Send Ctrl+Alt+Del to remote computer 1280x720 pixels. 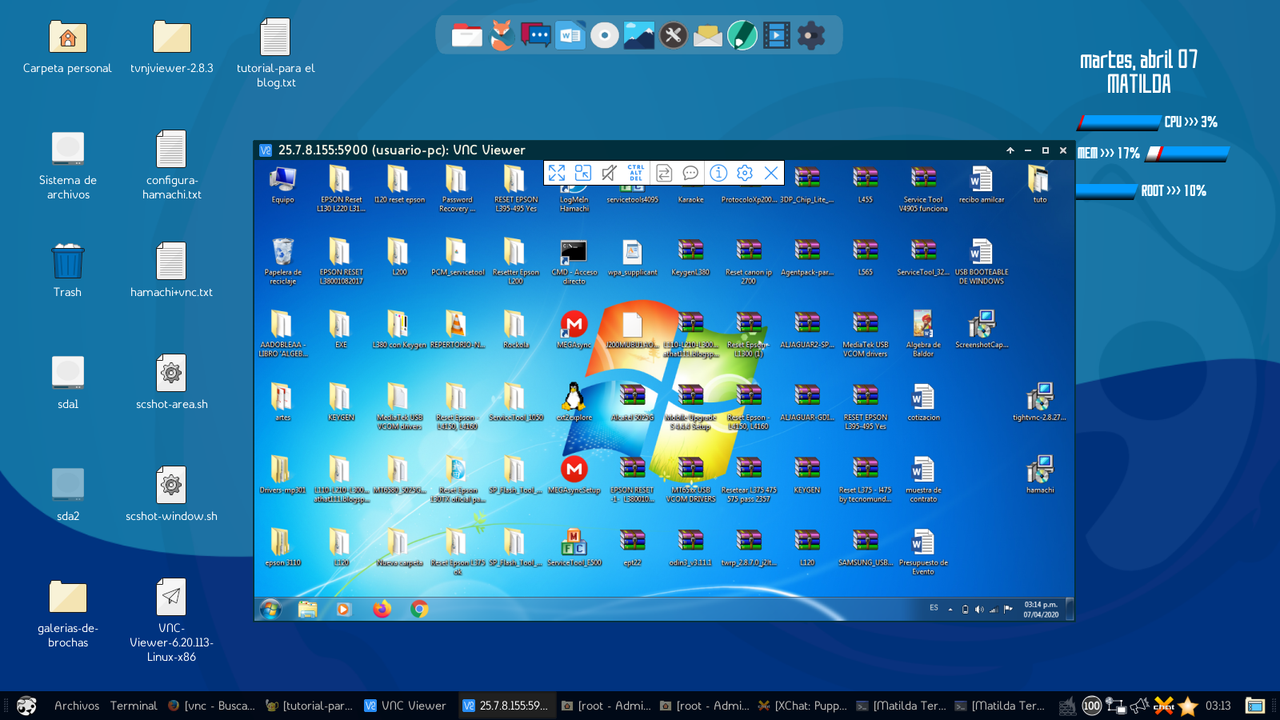click(x=635, y=173)
